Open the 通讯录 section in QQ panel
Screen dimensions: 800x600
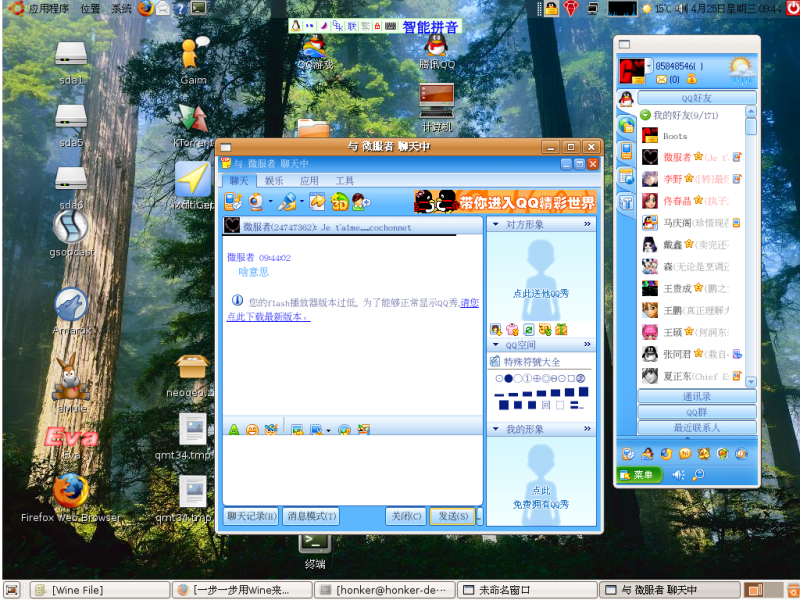pyautogui.click(x=696, y=396)
